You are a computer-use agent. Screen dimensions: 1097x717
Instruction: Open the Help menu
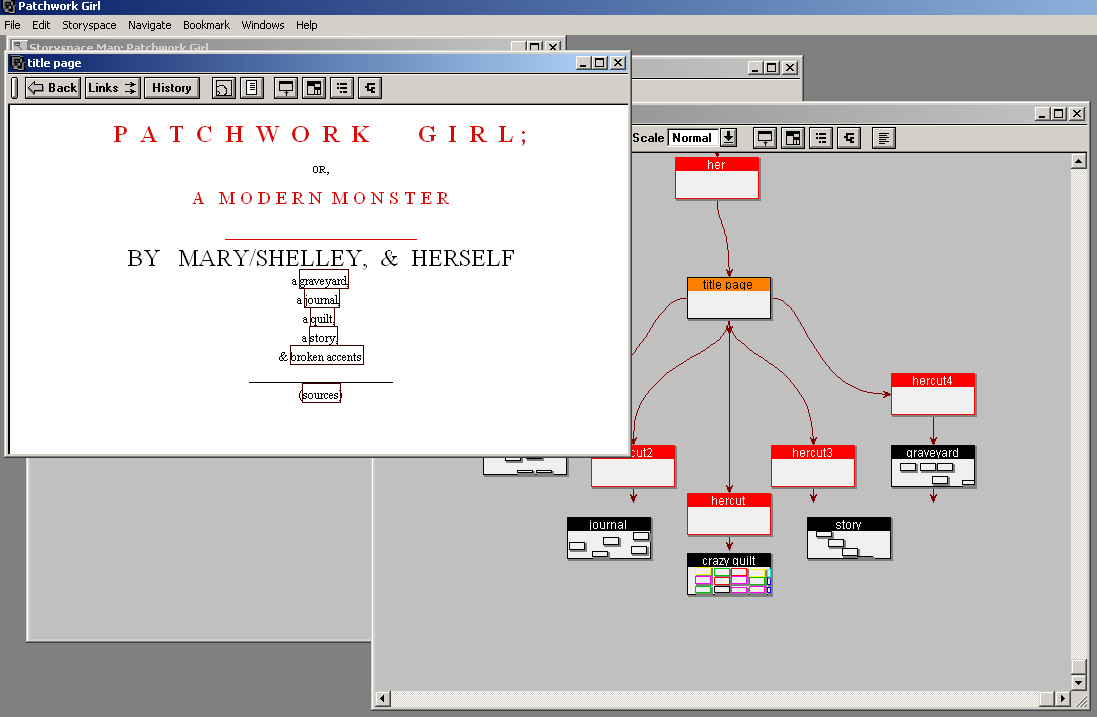click(x=306, y=25)
